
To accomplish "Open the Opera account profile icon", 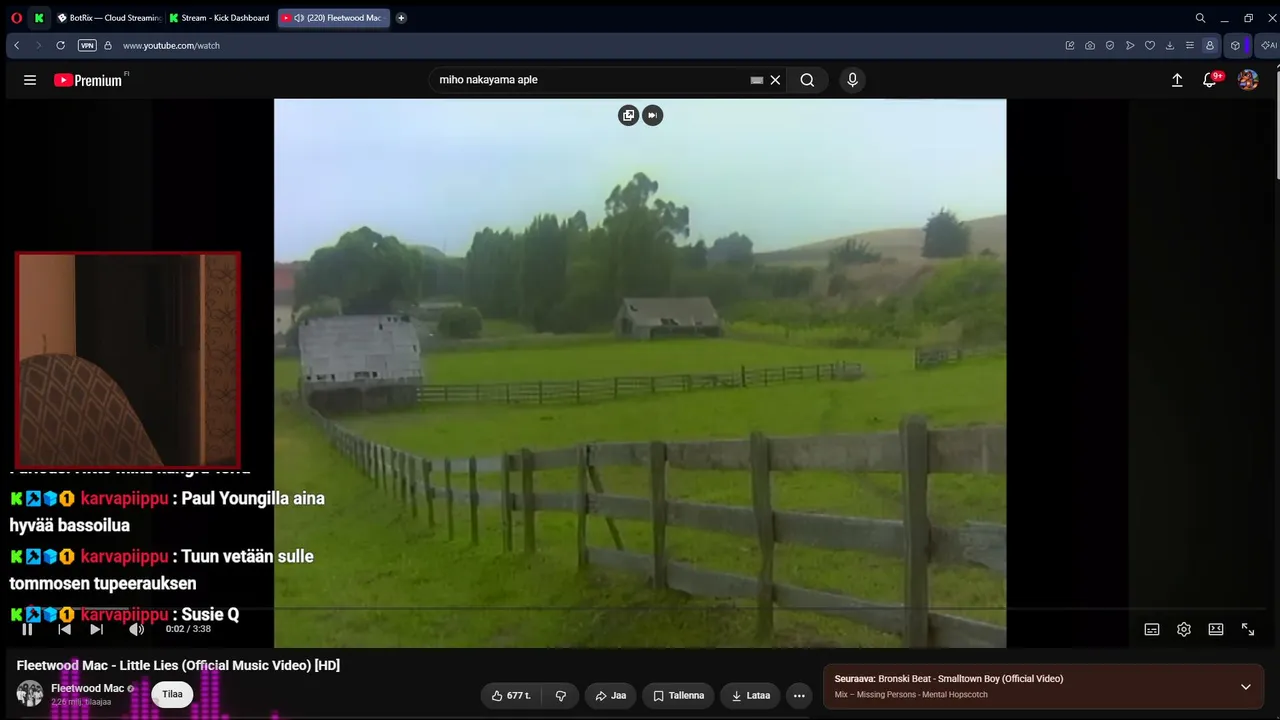I will coord(1210,45).
